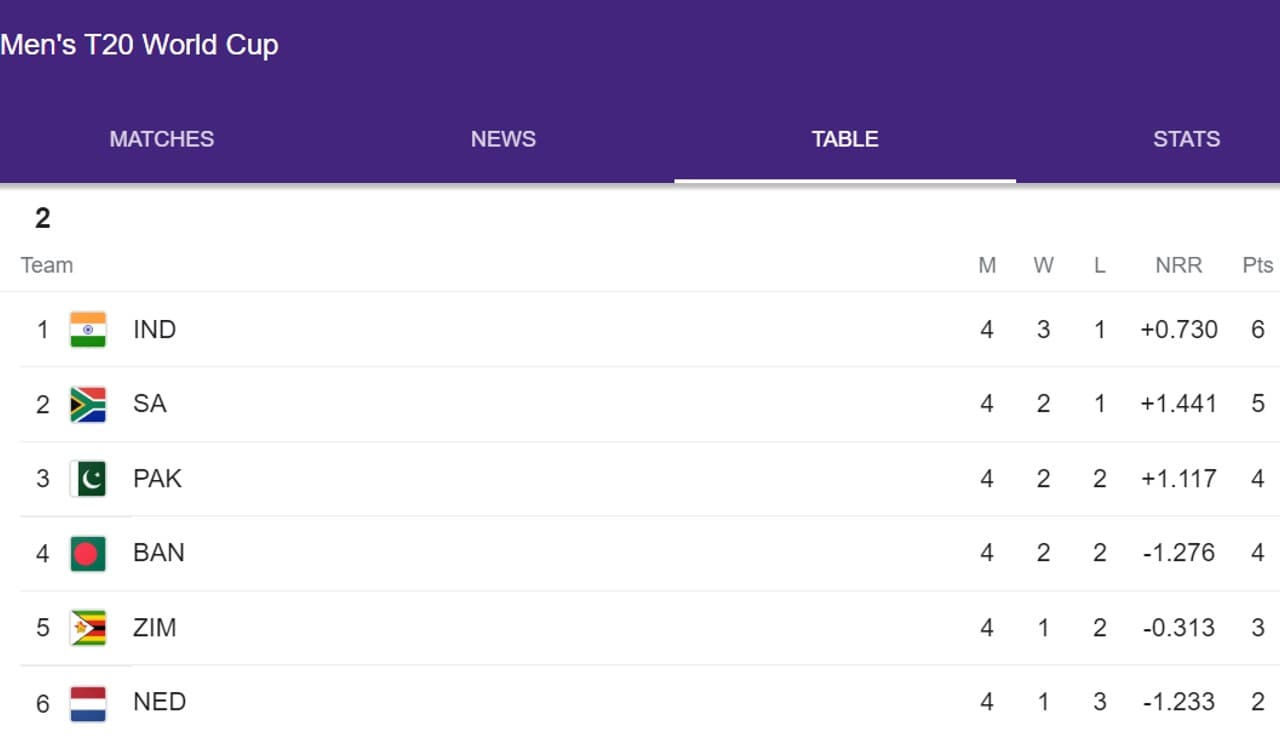Open the IND team link

point(155,329)
